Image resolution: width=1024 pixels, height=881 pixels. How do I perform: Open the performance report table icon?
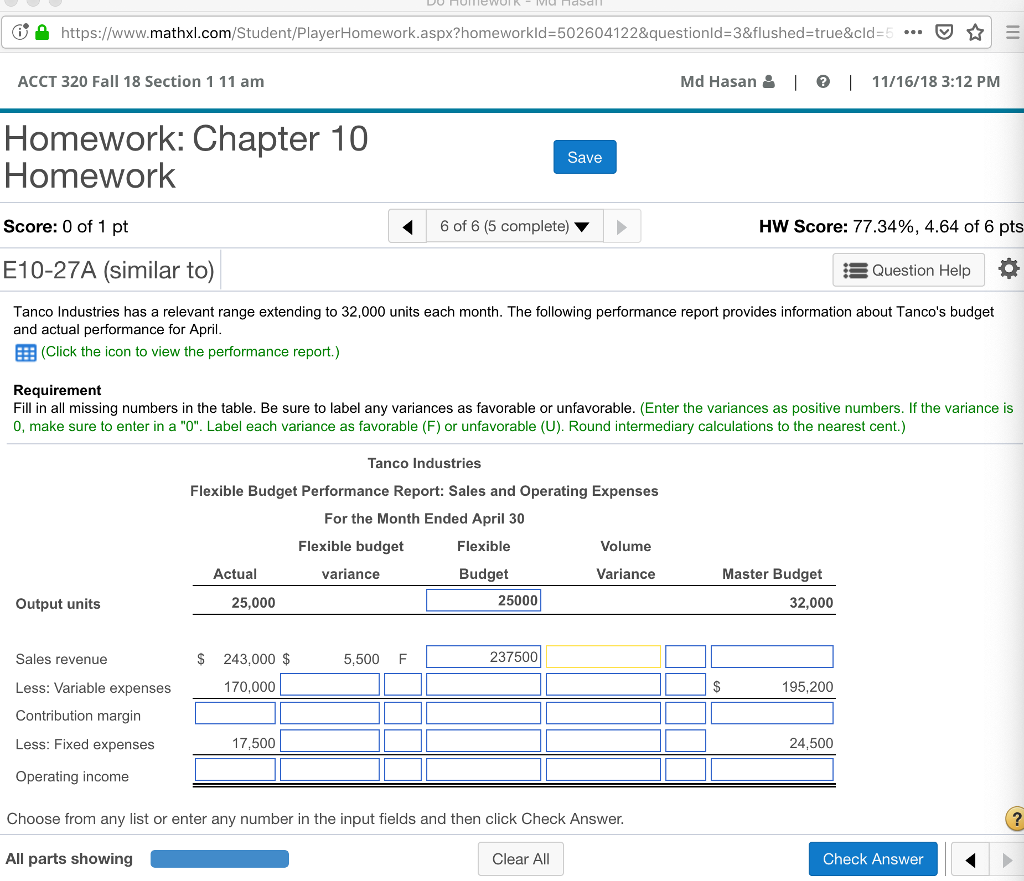pyautogui.click(x=25, y=352)
